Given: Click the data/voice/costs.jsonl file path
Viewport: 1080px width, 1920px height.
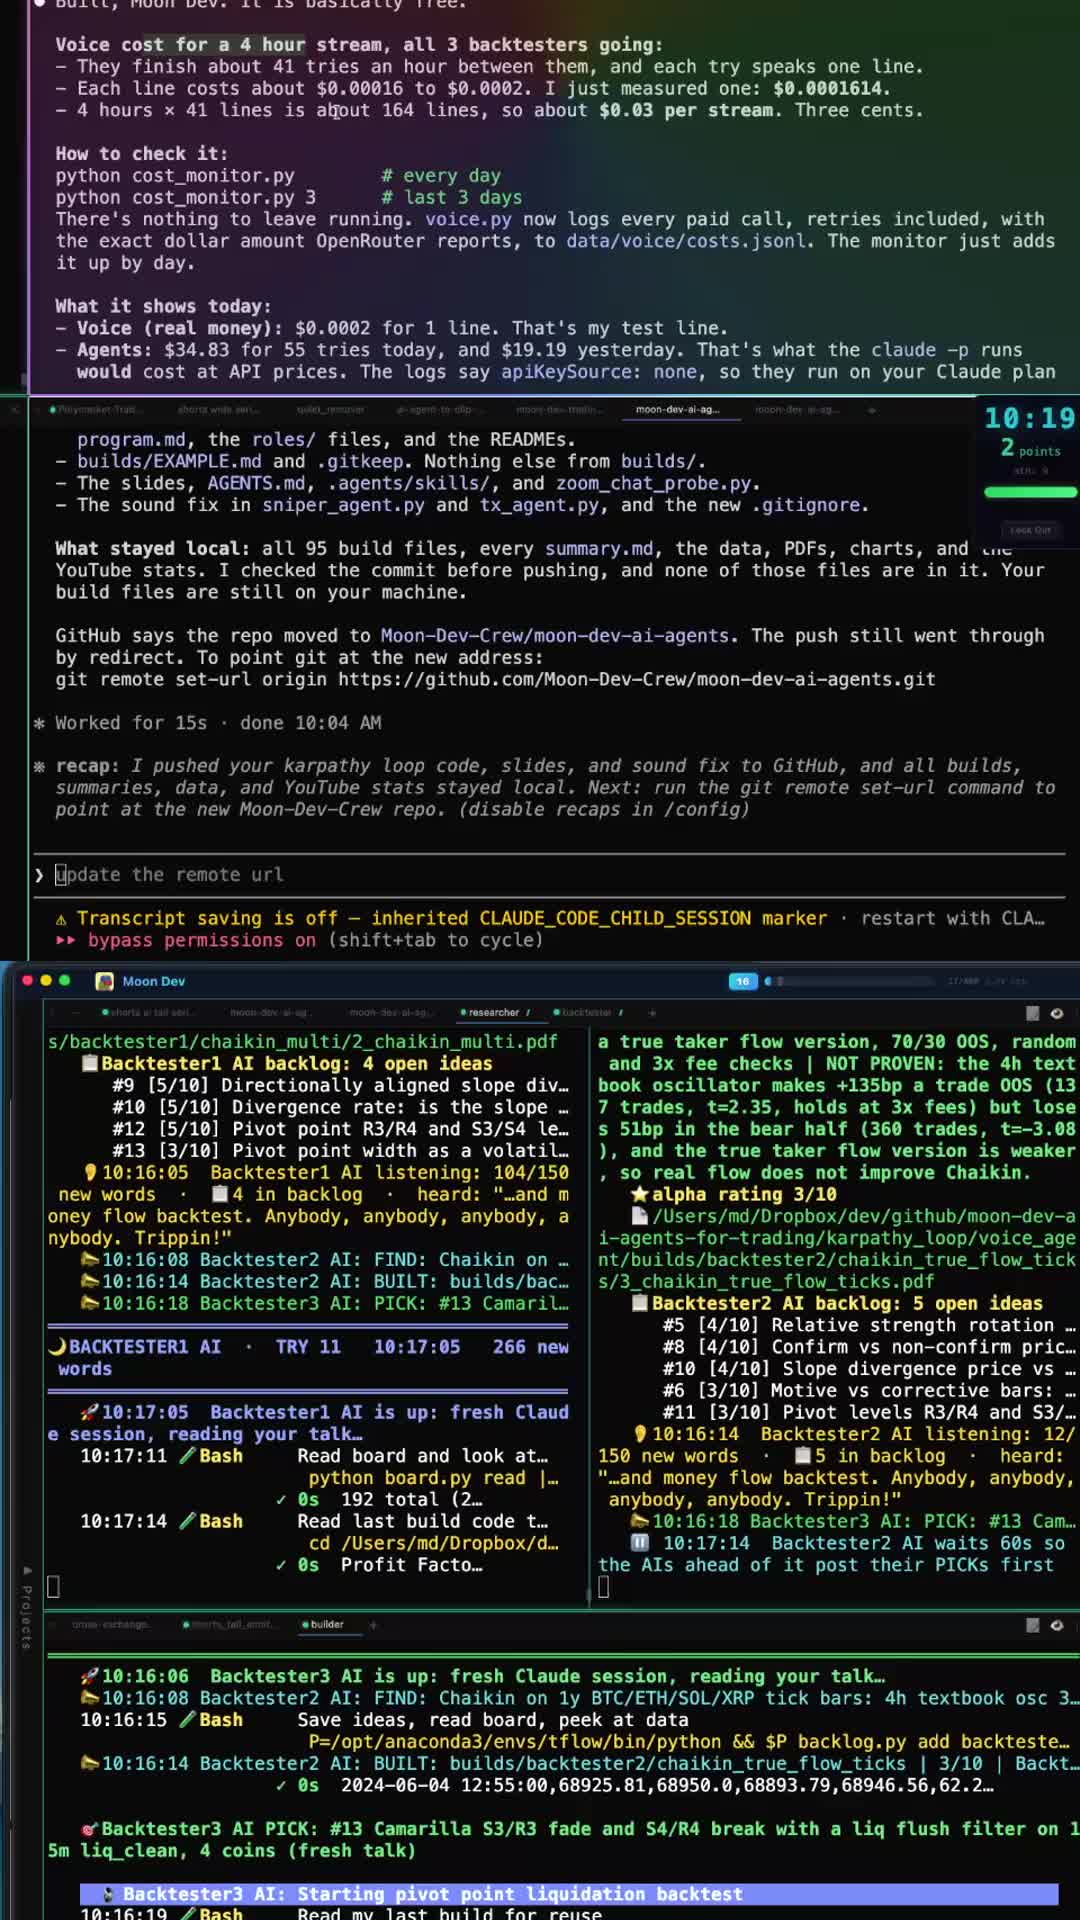Looking at the screenshot, I should pyautogui.click(x=686, y=241).
